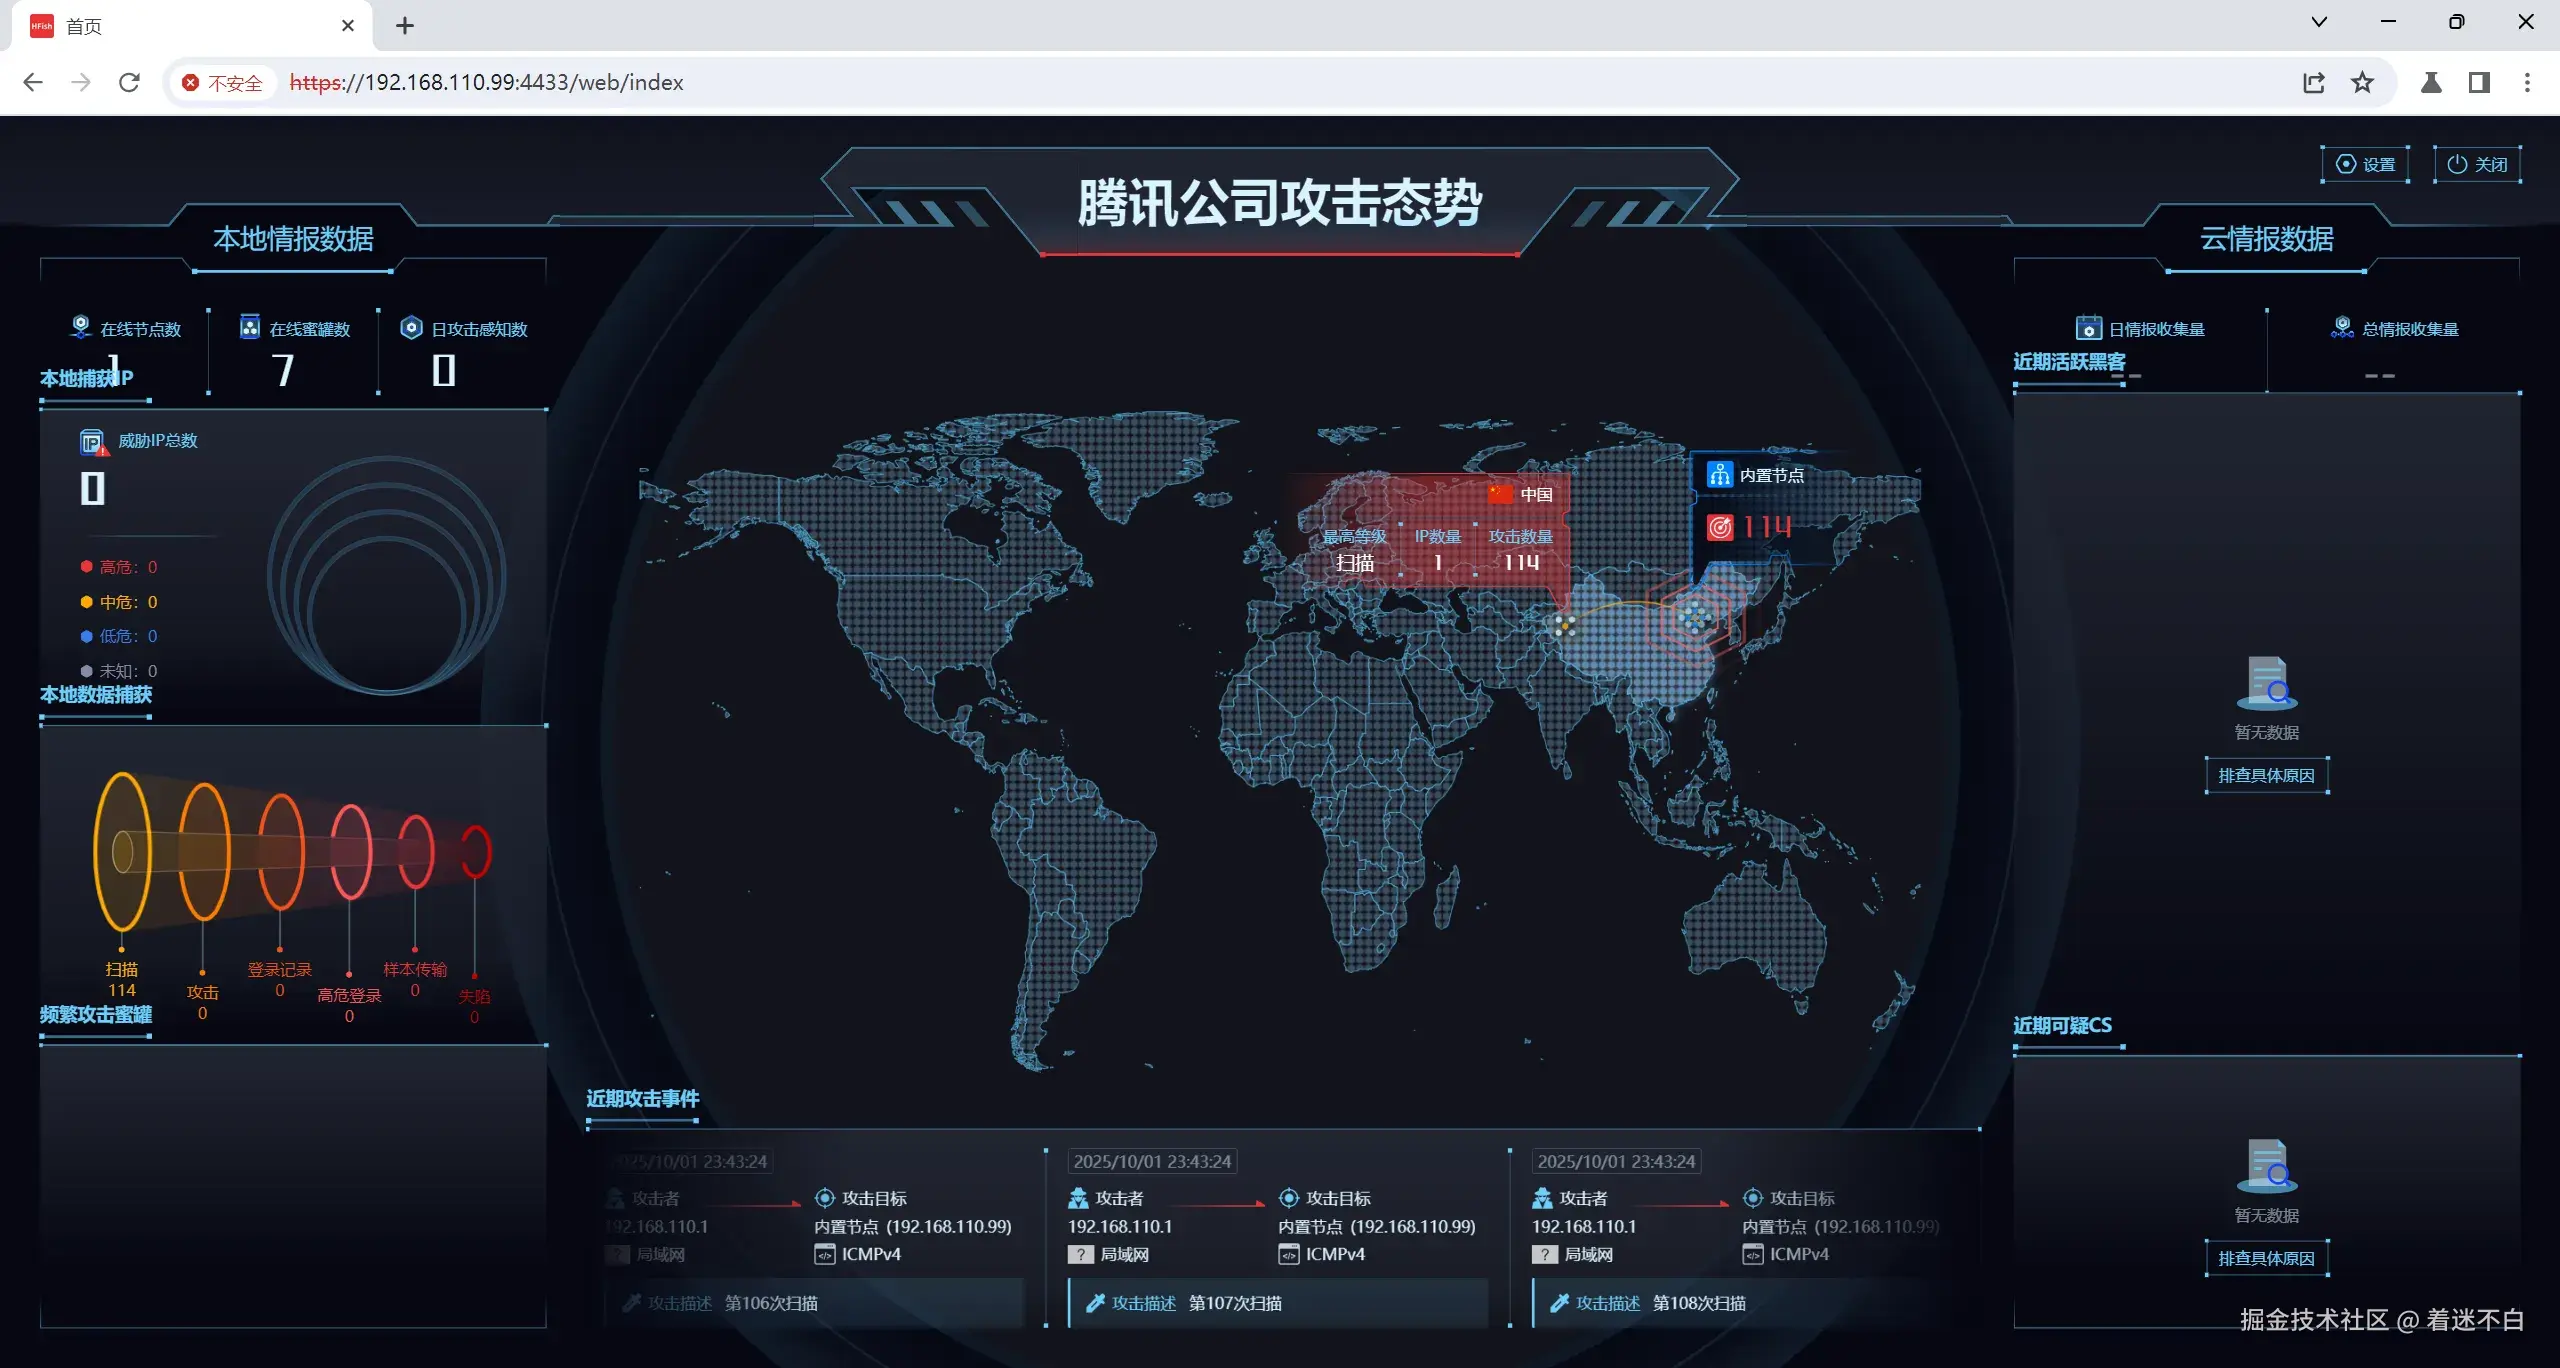Viewport: 2560px width, 1368px height.
Task: Click the 总情报收集量 icon
Action: tap(2342, 328)
